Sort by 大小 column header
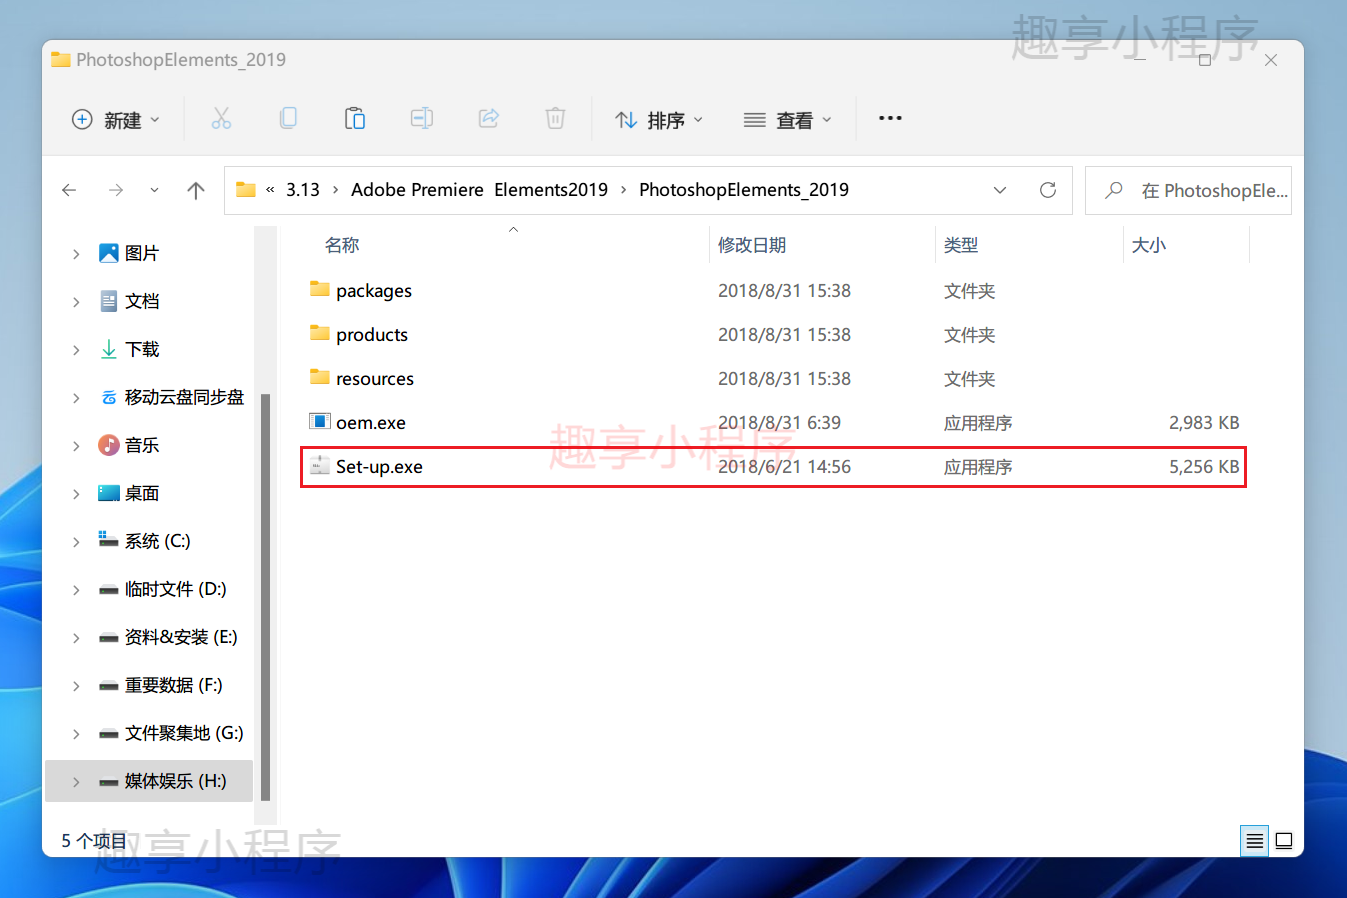1347x898 pixels. click(1148, 245)
